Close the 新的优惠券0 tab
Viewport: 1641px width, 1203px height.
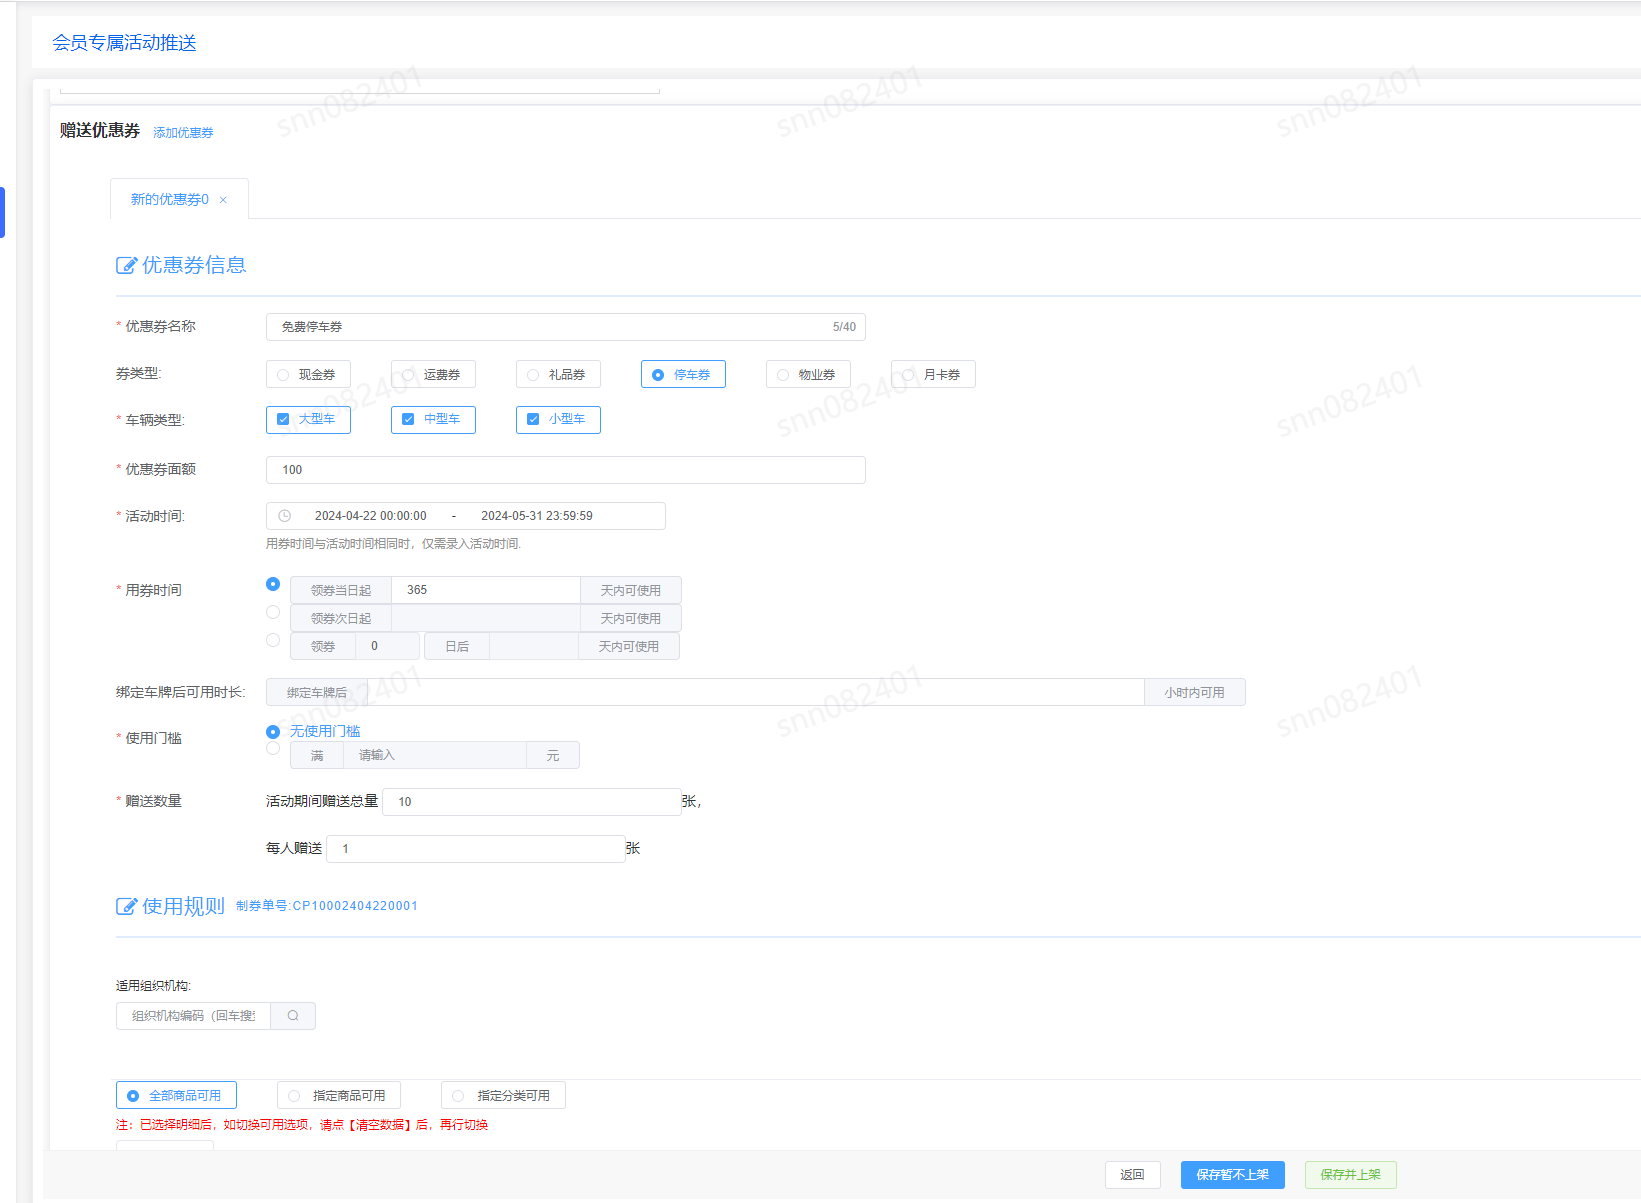click(223, 200)
